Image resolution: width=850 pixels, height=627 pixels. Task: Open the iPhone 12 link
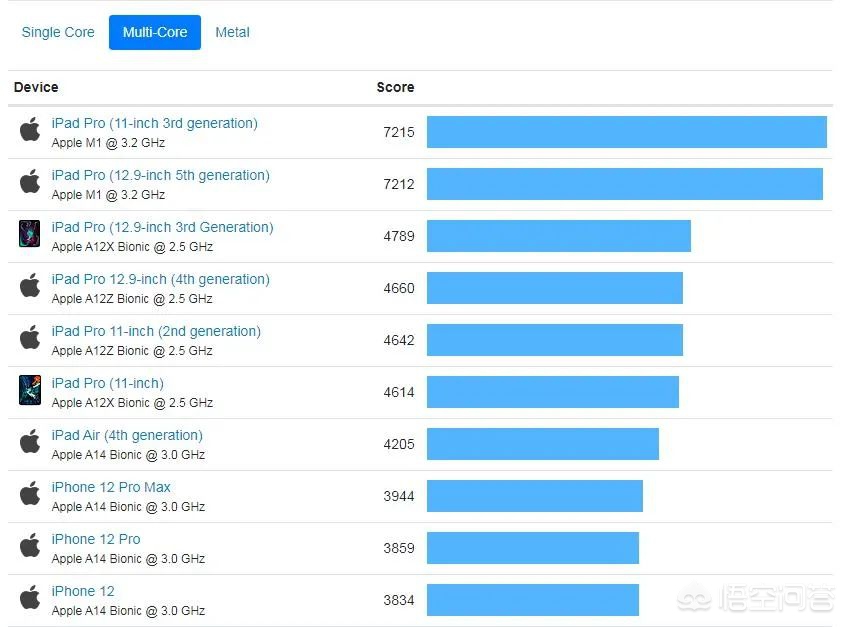coord(83,591)
